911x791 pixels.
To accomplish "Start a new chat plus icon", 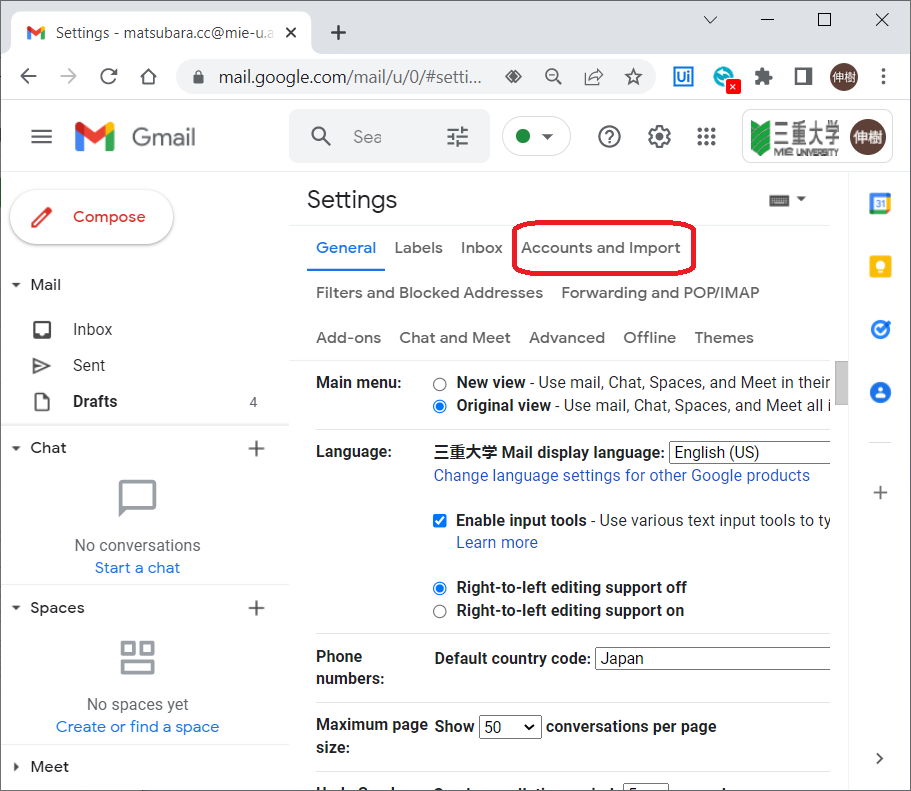I will click(x=256, y=449).
